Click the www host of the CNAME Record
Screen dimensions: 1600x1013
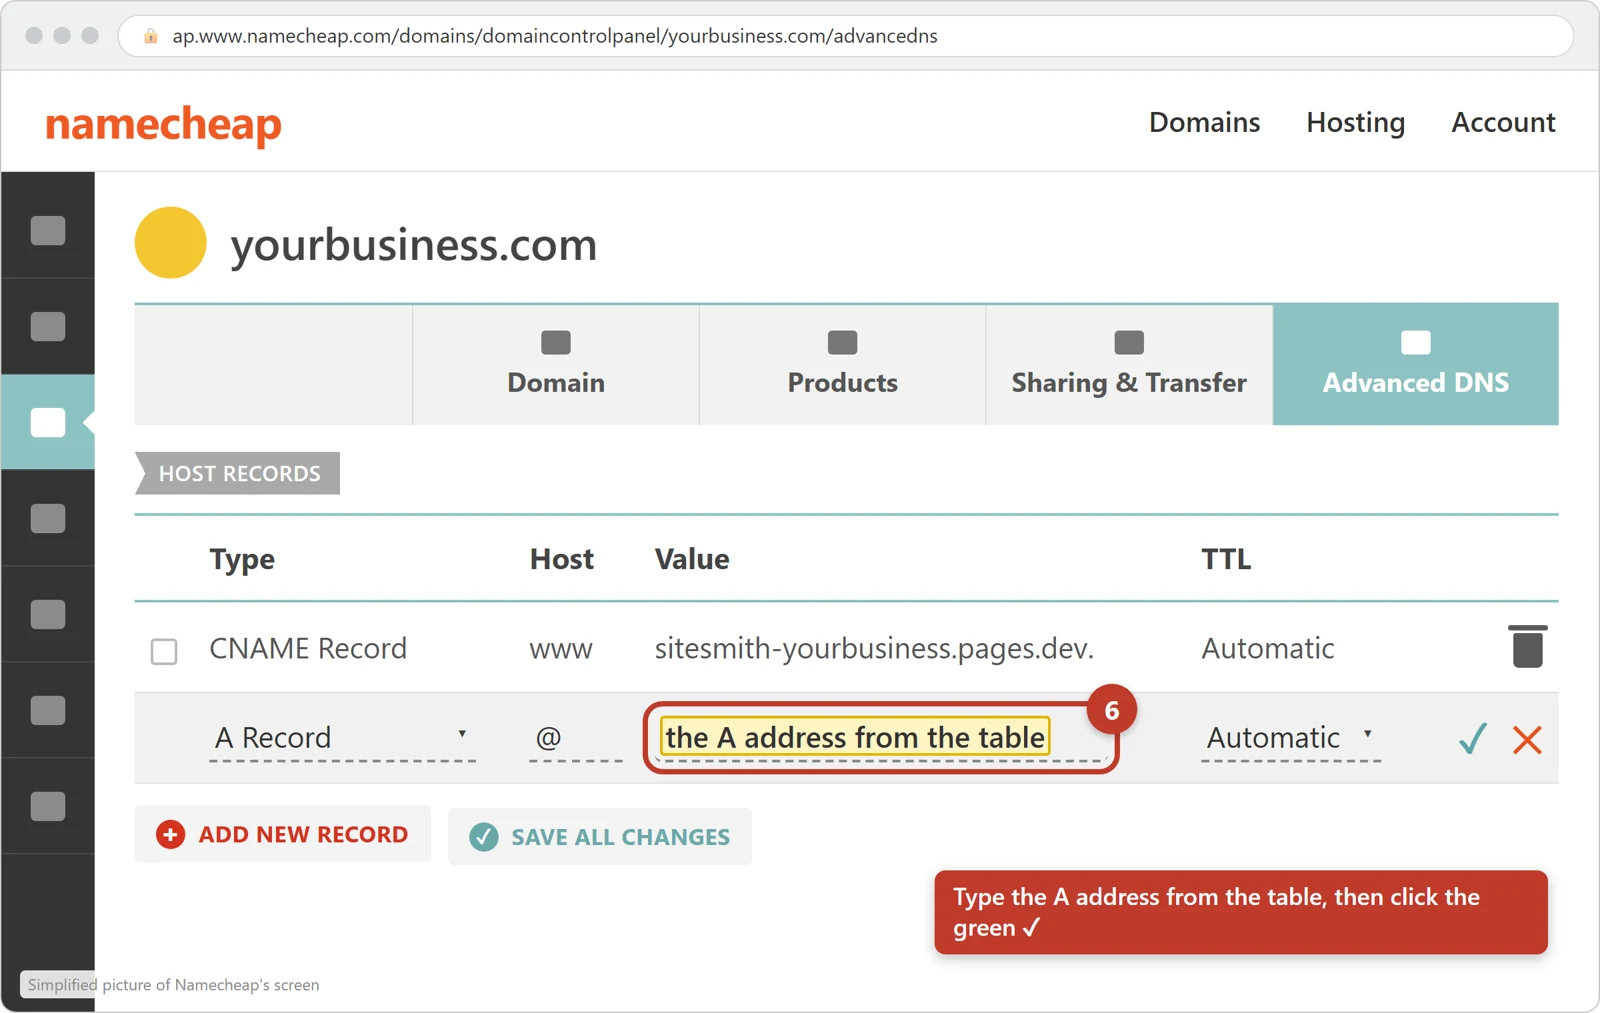coord(561,650)
